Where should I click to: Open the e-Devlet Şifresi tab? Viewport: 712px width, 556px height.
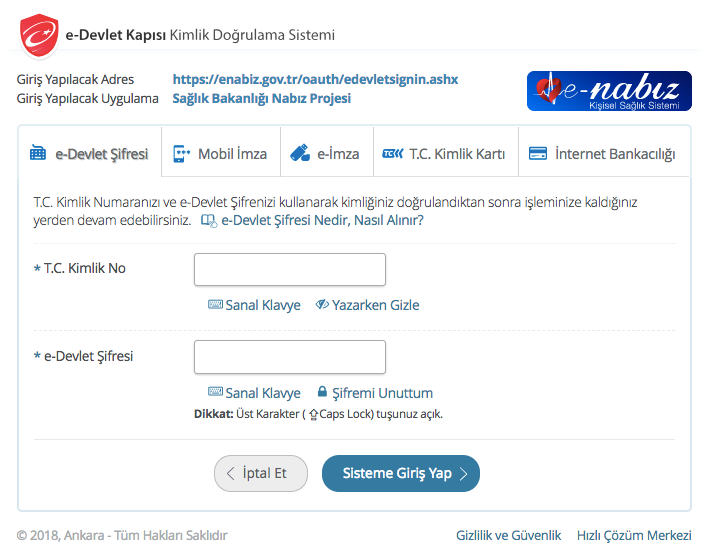89,154
